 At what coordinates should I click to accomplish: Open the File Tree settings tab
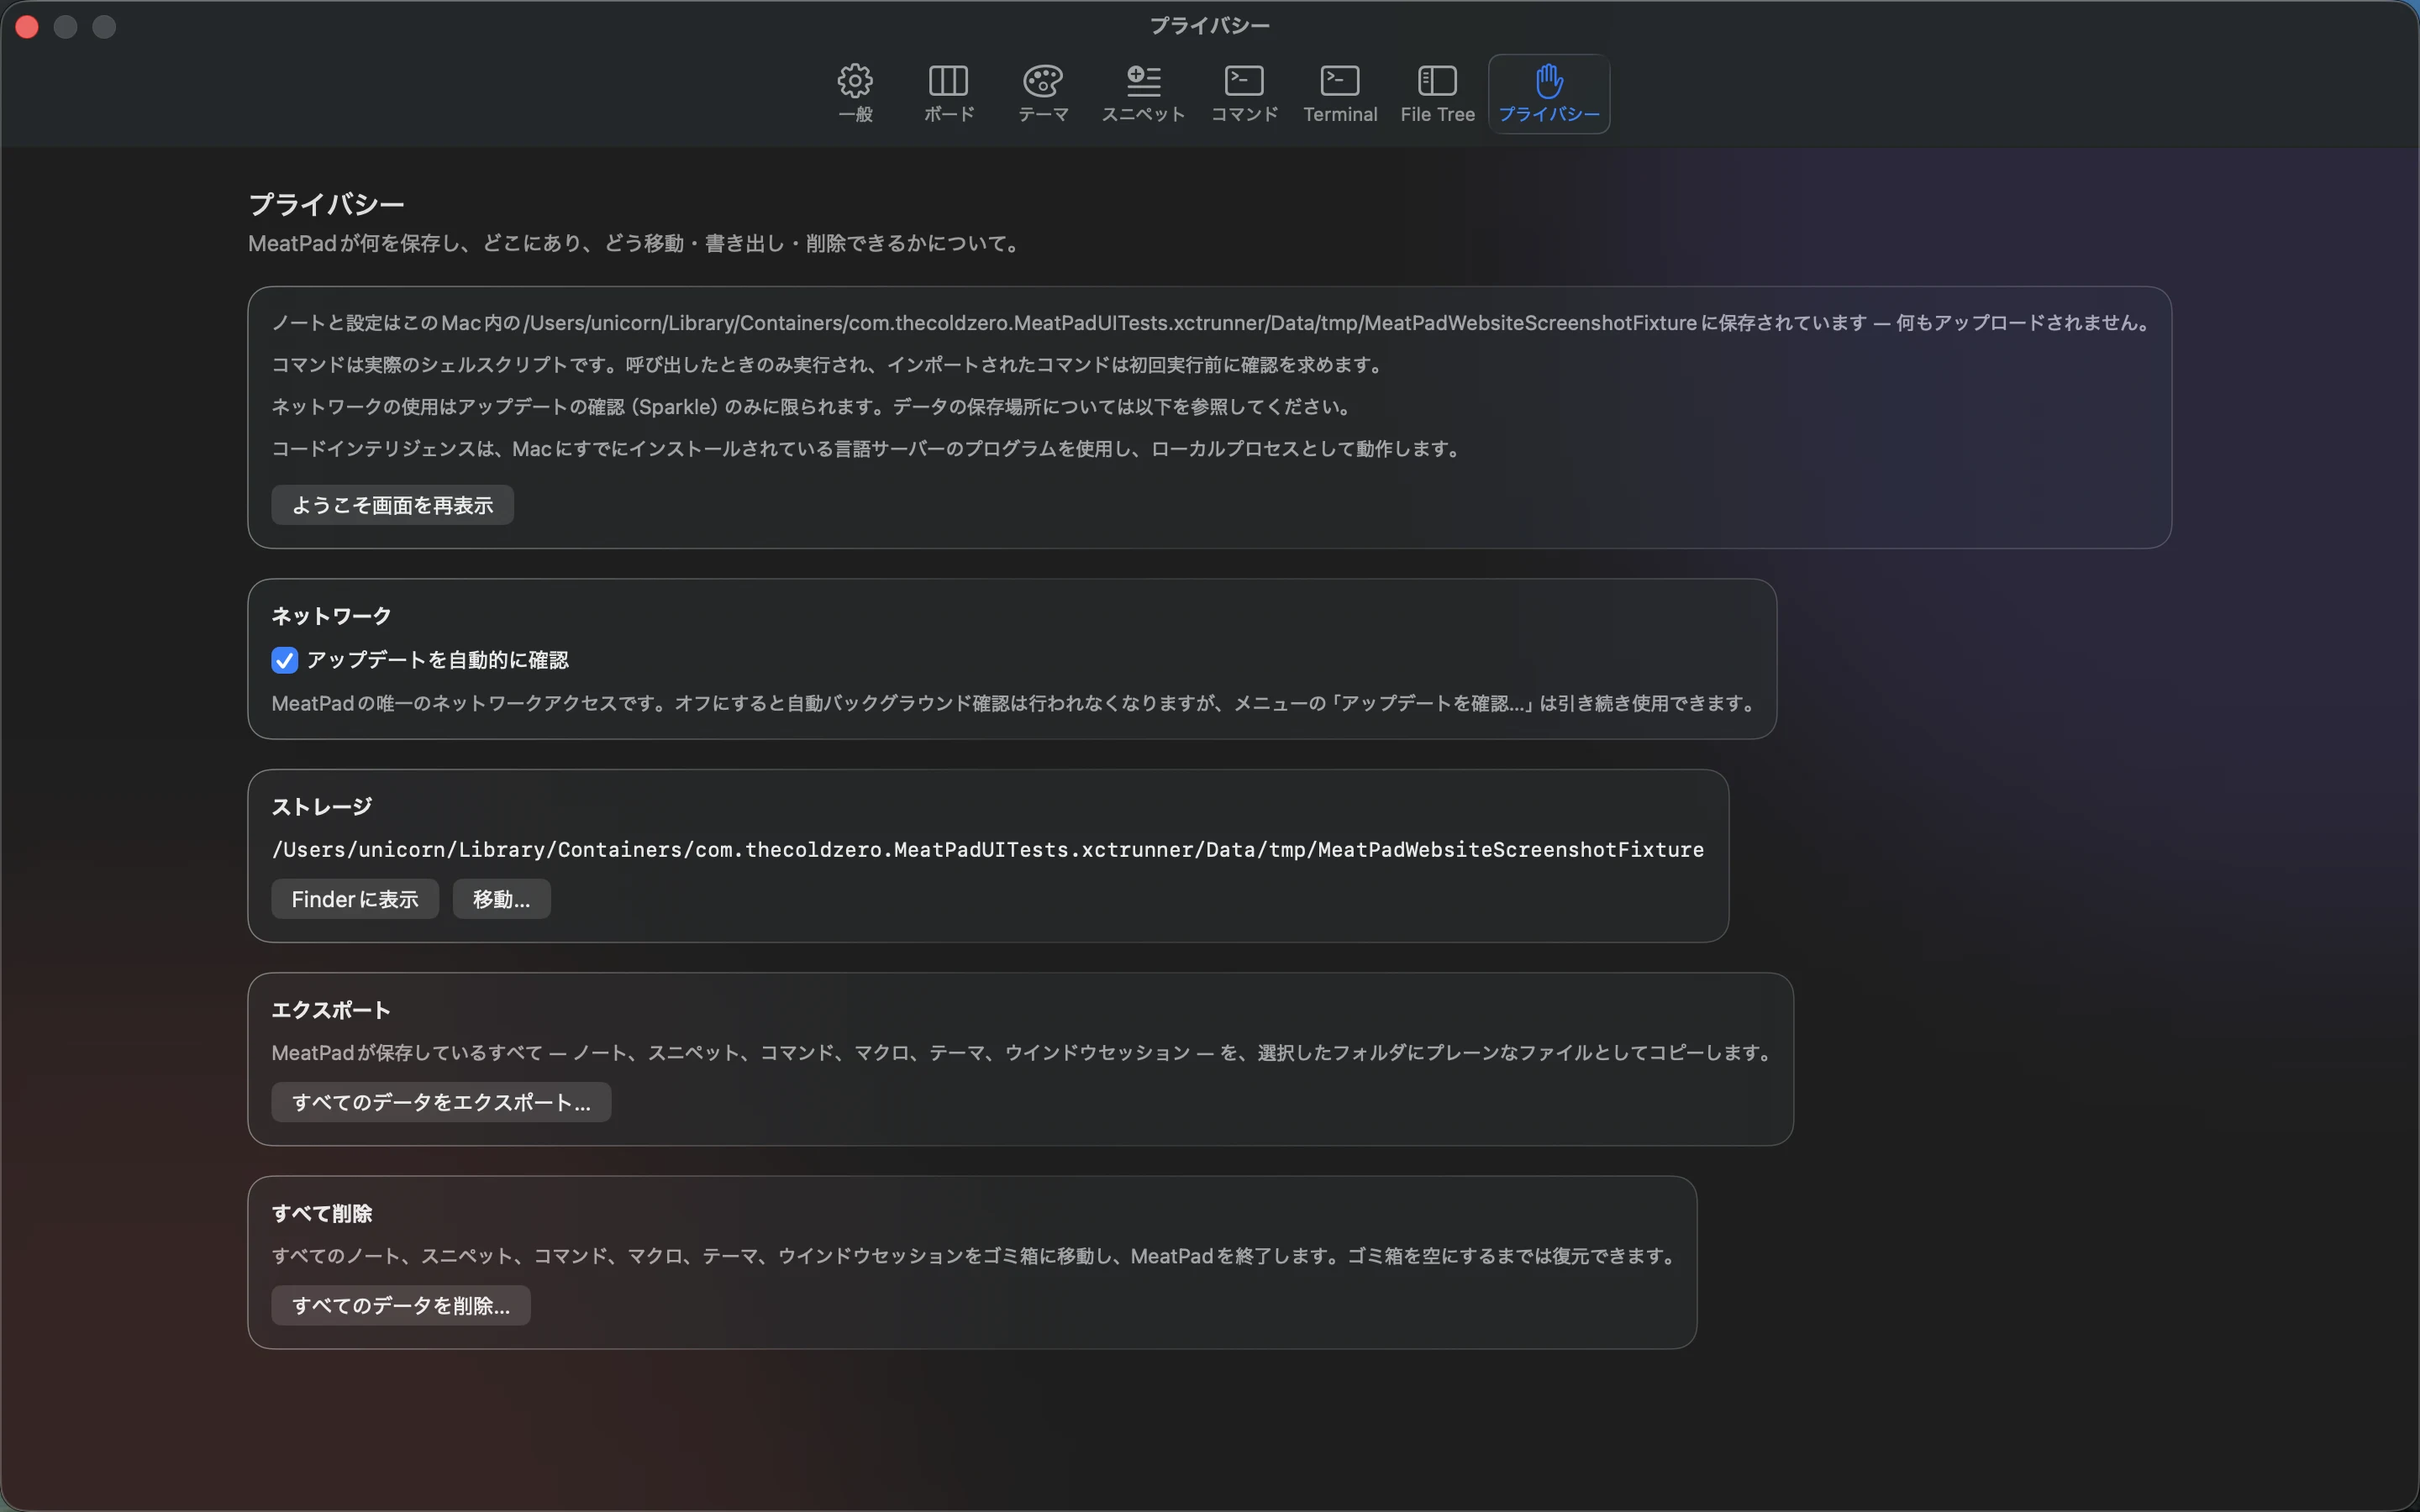(1437, 94)
